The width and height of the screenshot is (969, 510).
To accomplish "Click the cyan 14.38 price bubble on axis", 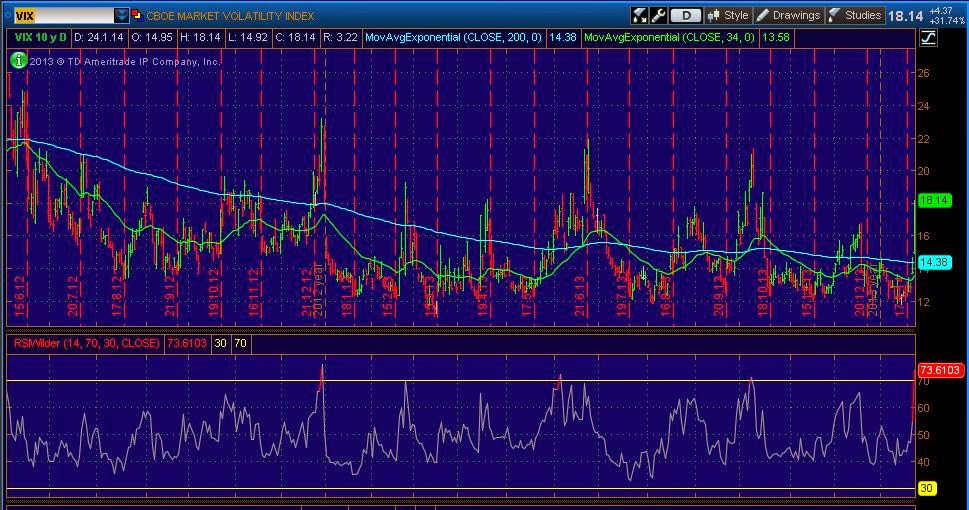I will pos(934,263).
